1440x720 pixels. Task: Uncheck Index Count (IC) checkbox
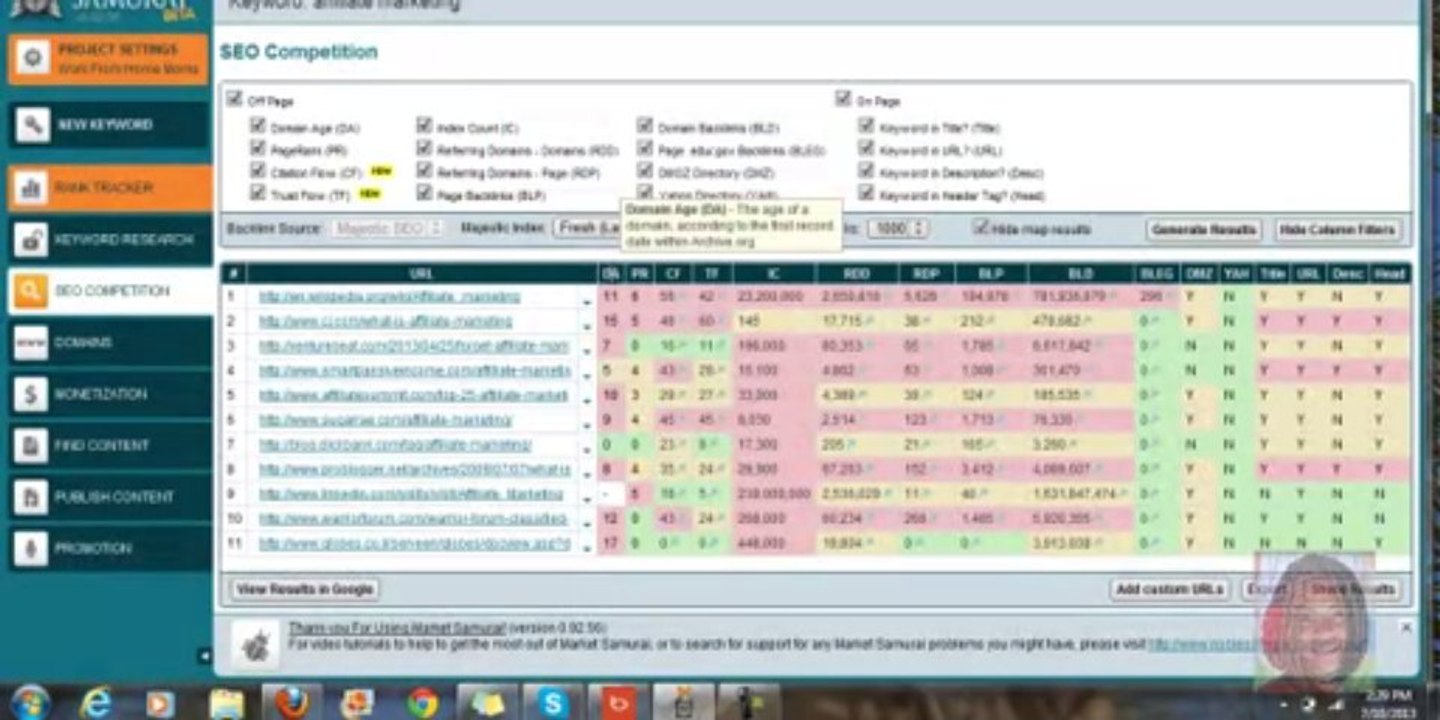click(x=425, y=126)
